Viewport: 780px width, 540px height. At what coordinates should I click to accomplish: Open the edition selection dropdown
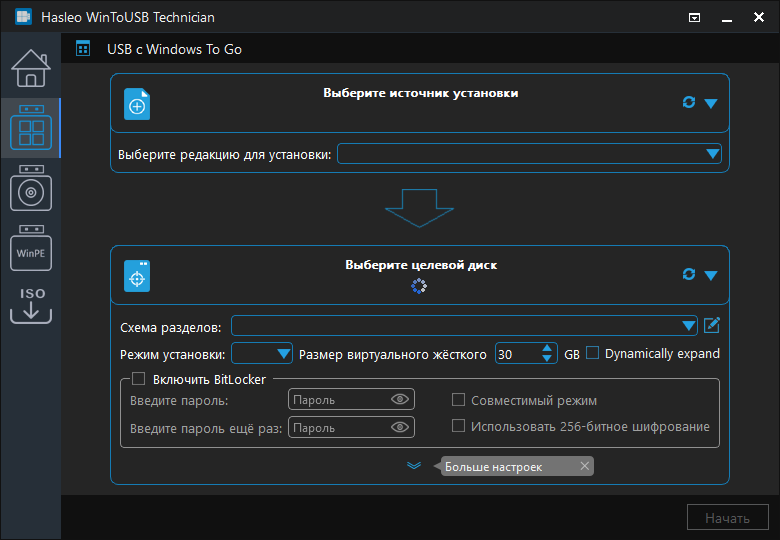point(712,154)
